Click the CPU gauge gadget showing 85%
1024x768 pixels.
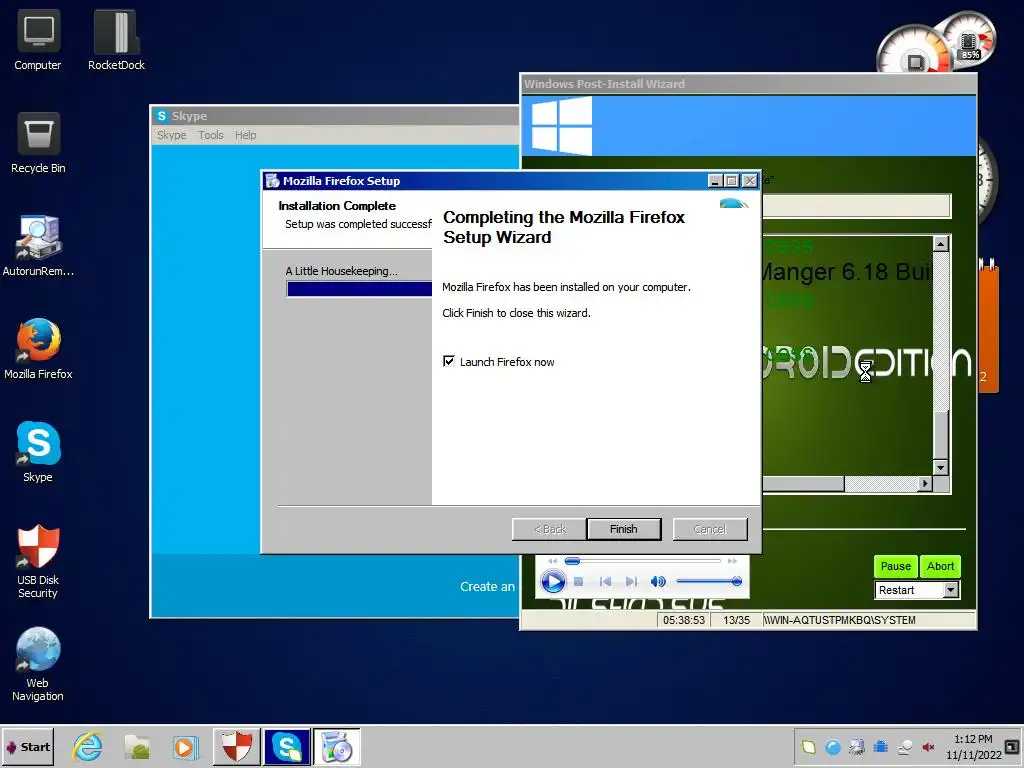coord(969,40)
